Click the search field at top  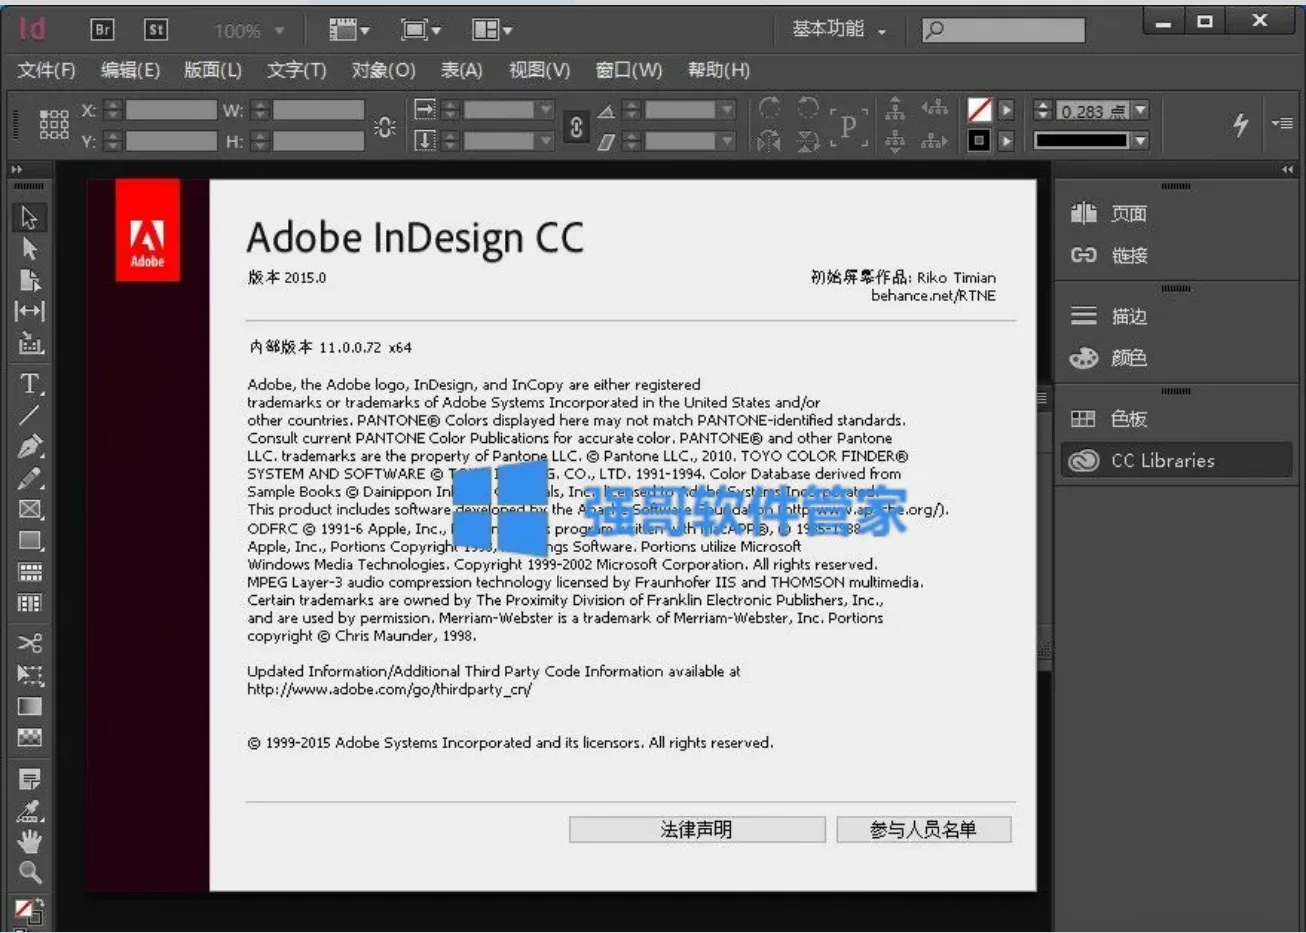click(x=1003, y=30)
